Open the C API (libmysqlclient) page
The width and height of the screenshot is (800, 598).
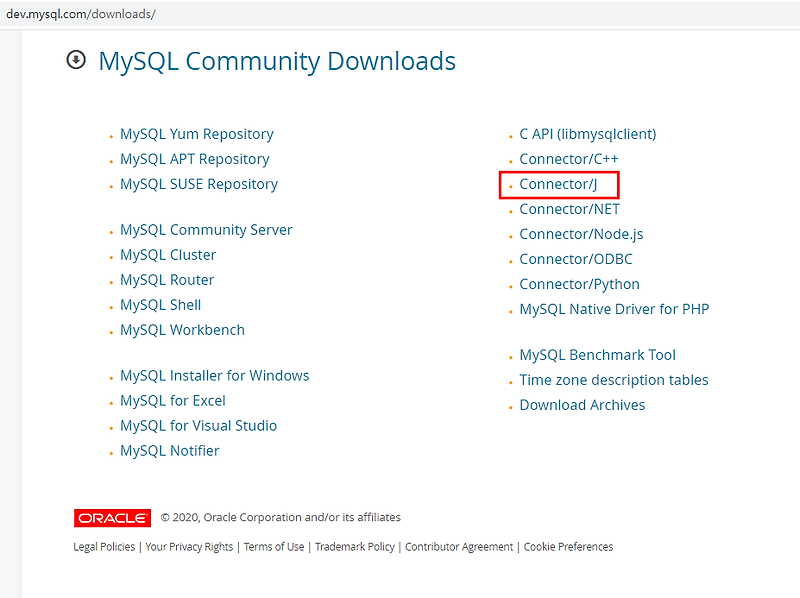(x=587, y=133)
